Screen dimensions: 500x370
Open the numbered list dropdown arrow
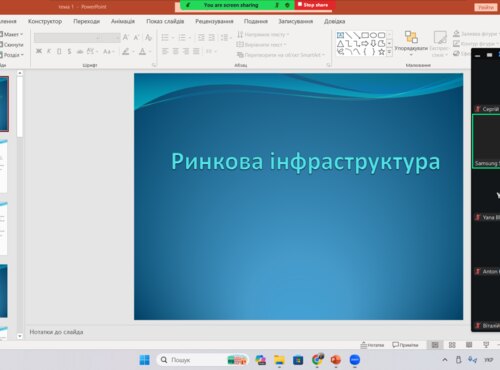coord(190,38)
